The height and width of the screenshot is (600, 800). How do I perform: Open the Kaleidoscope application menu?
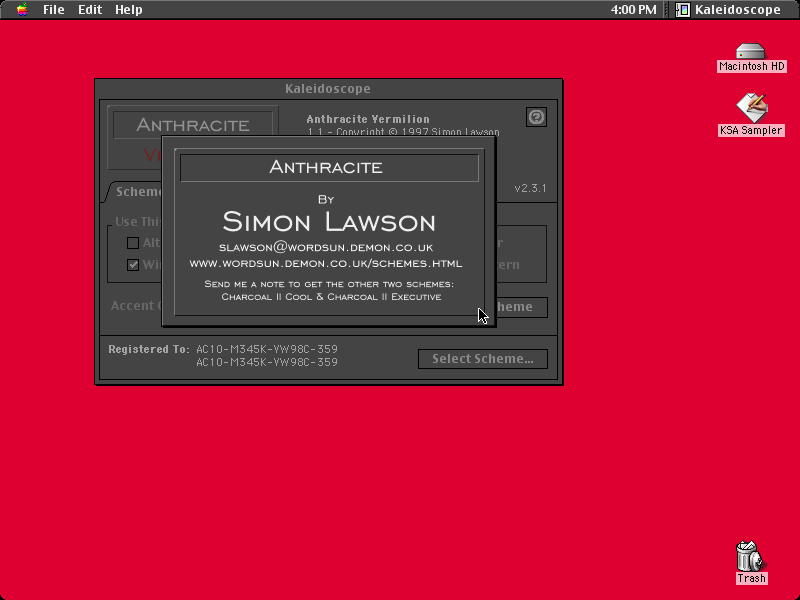[x=729, y=10]
